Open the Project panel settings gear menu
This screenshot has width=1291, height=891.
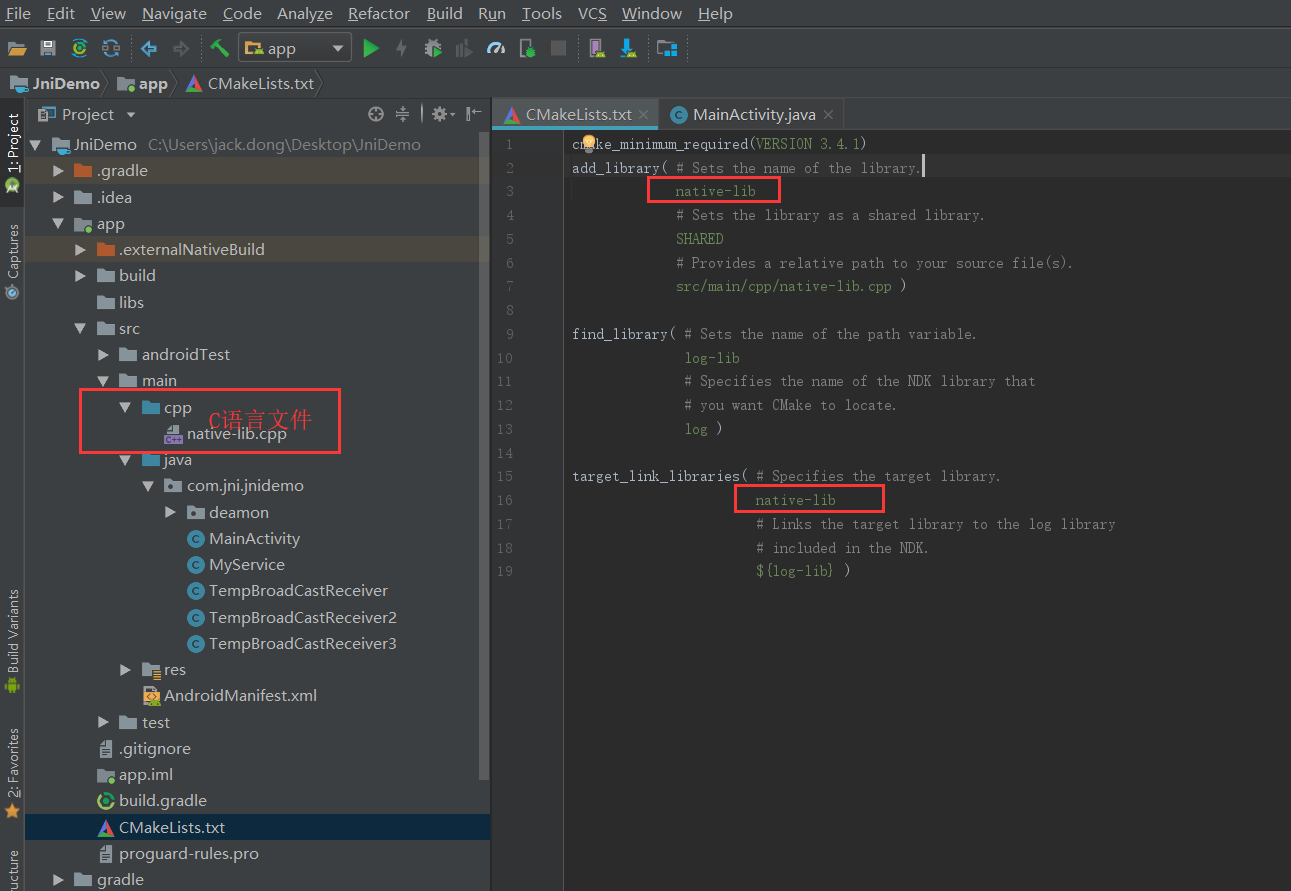click(440, 113)
